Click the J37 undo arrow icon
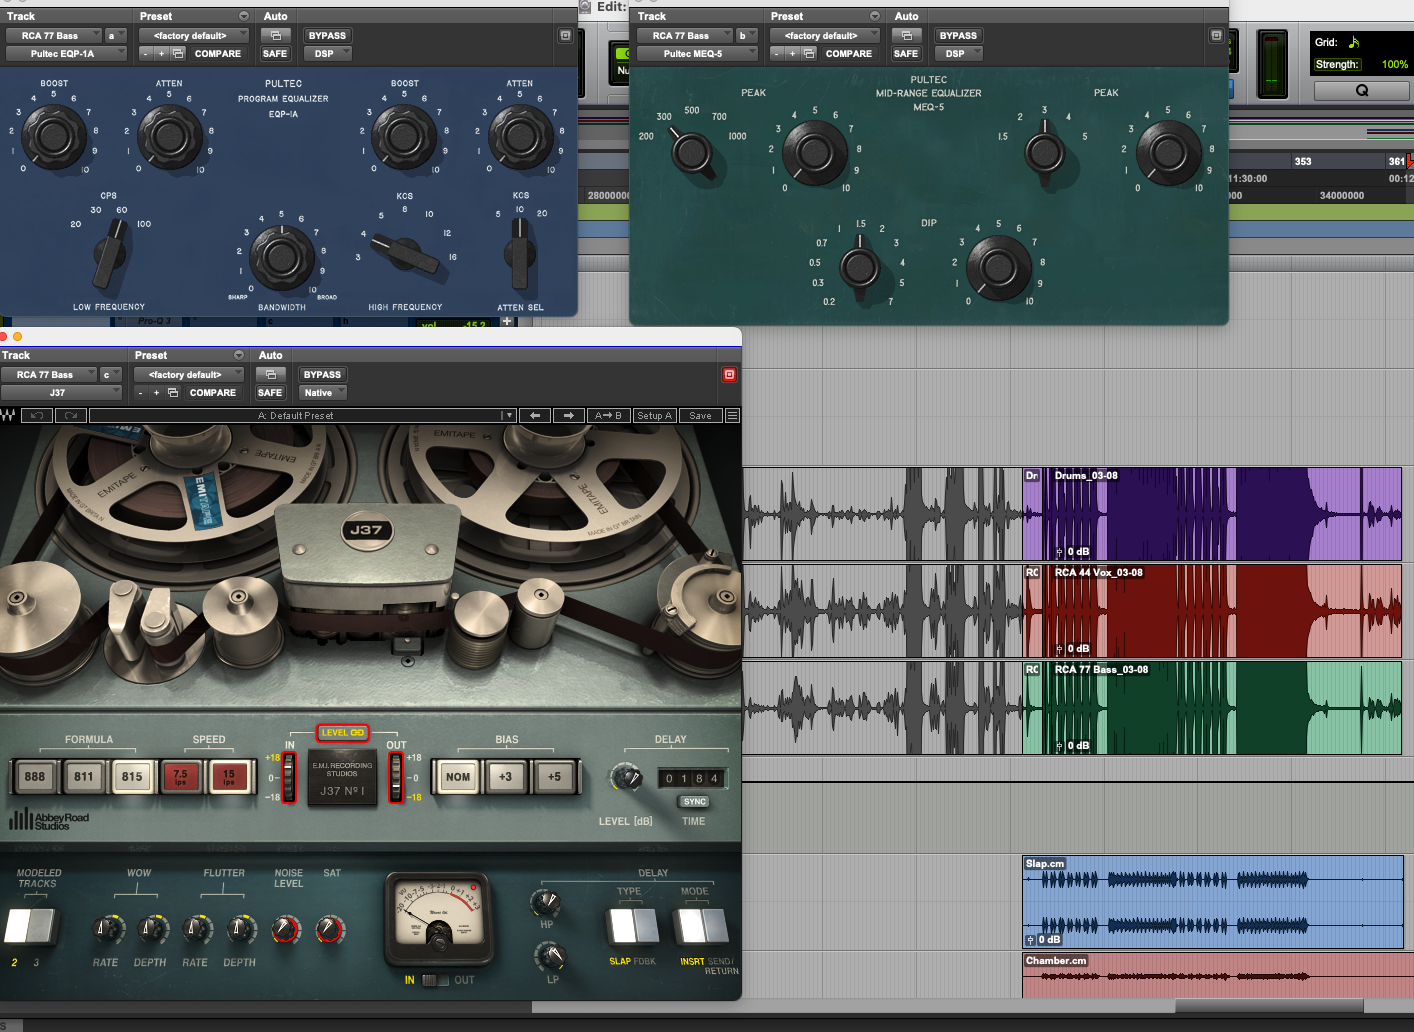This screenshot has height=1032, width=1414. 37,415
